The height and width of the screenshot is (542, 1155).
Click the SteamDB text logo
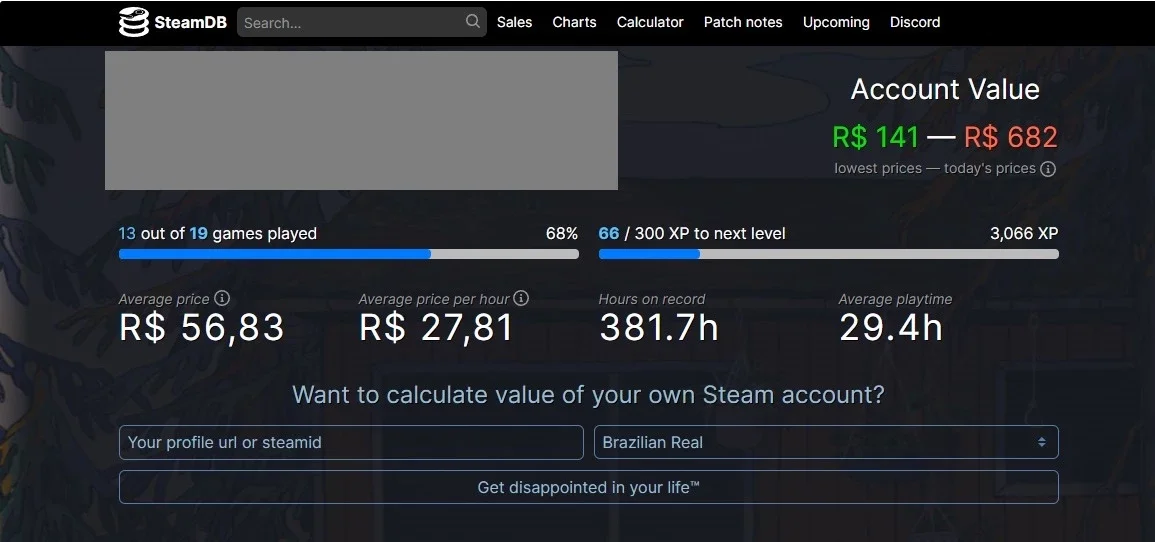191,23
